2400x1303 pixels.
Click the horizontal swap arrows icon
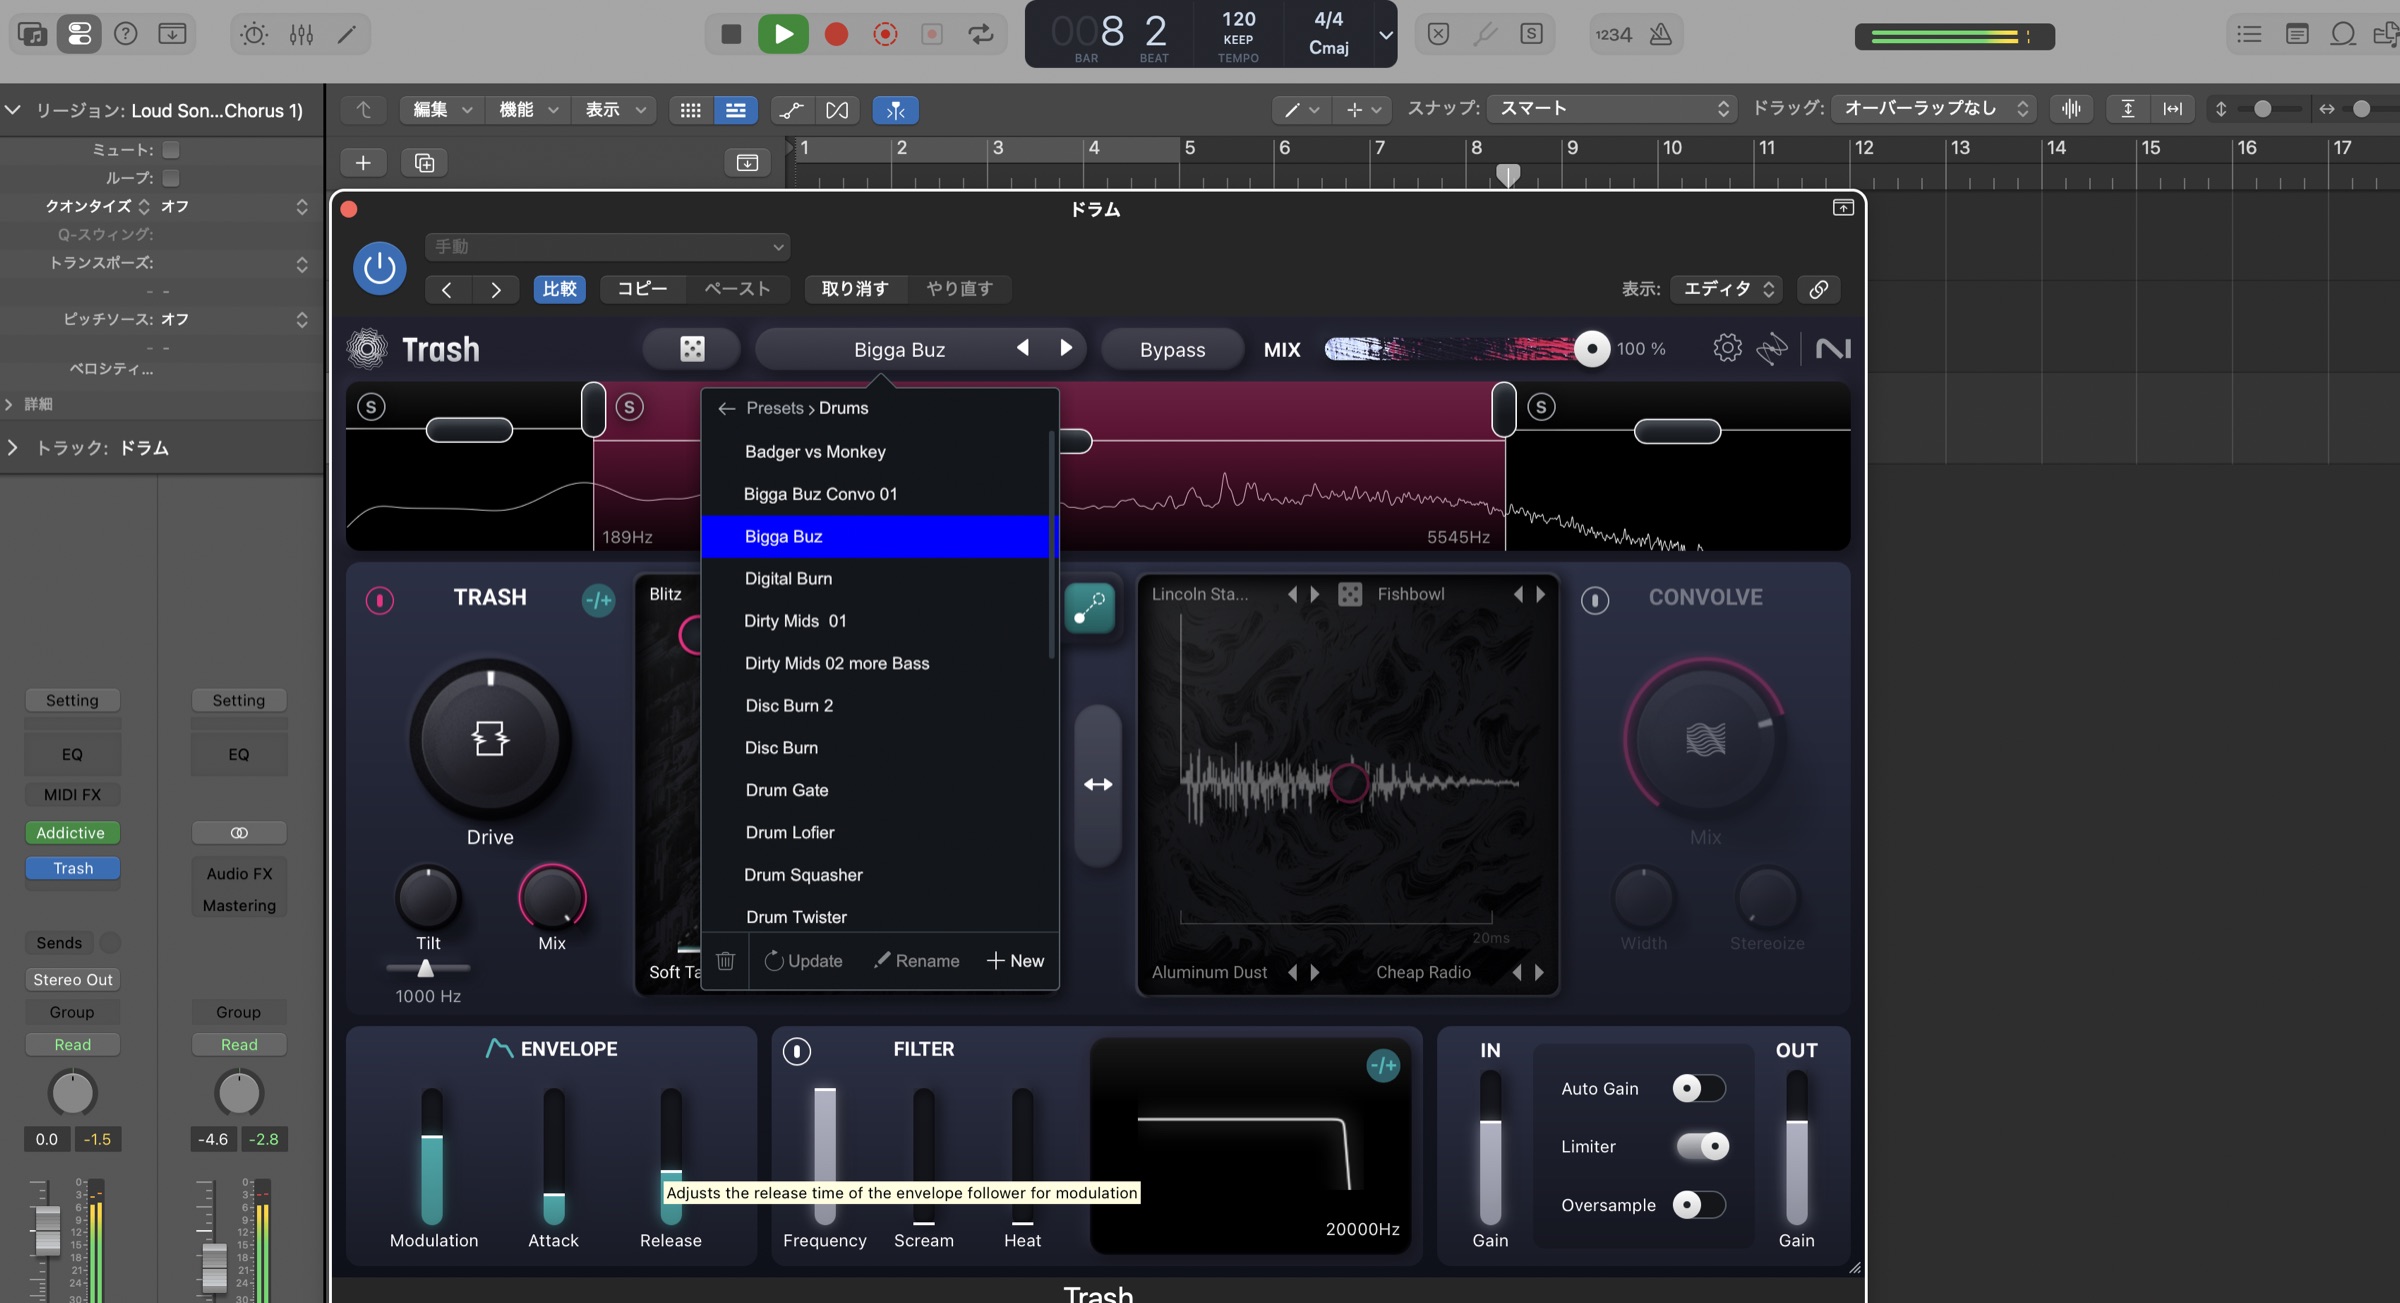coord(1098,785)
